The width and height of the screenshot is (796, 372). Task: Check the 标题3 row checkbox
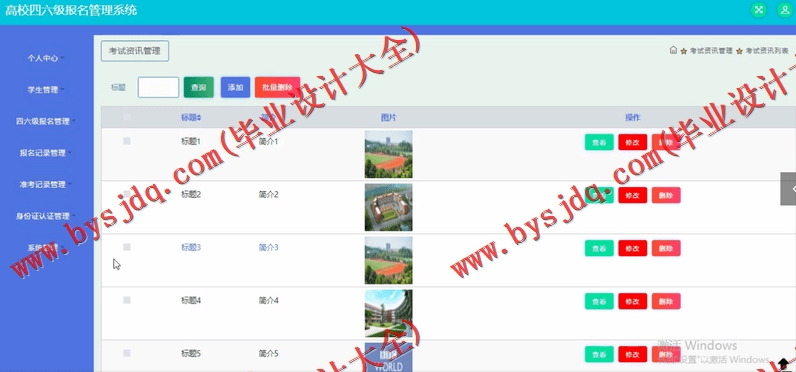127,247
